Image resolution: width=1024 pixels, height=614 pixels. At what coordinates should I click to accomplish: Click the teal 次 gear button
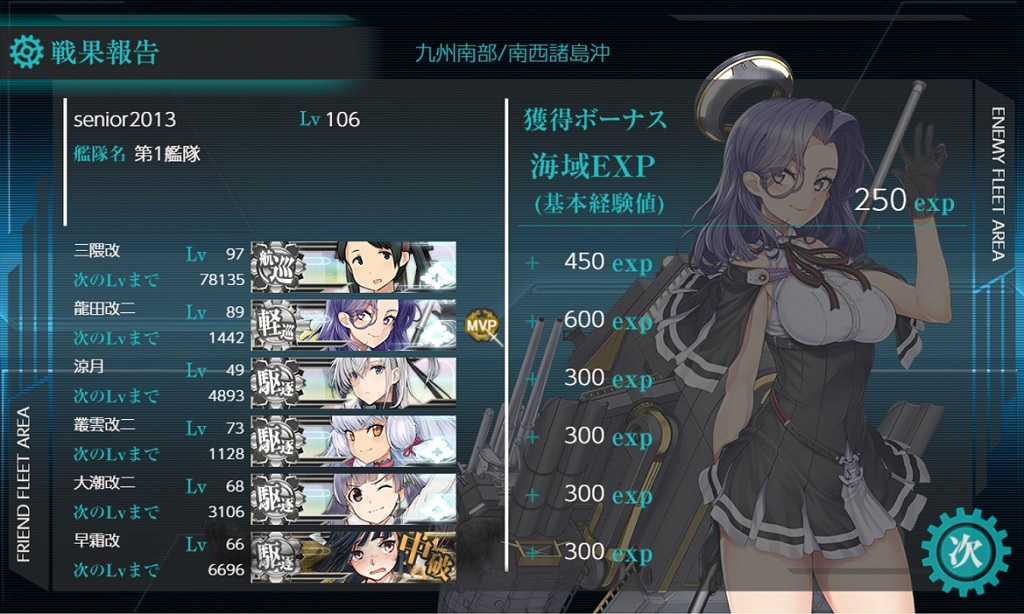click(x=965, y=551)
